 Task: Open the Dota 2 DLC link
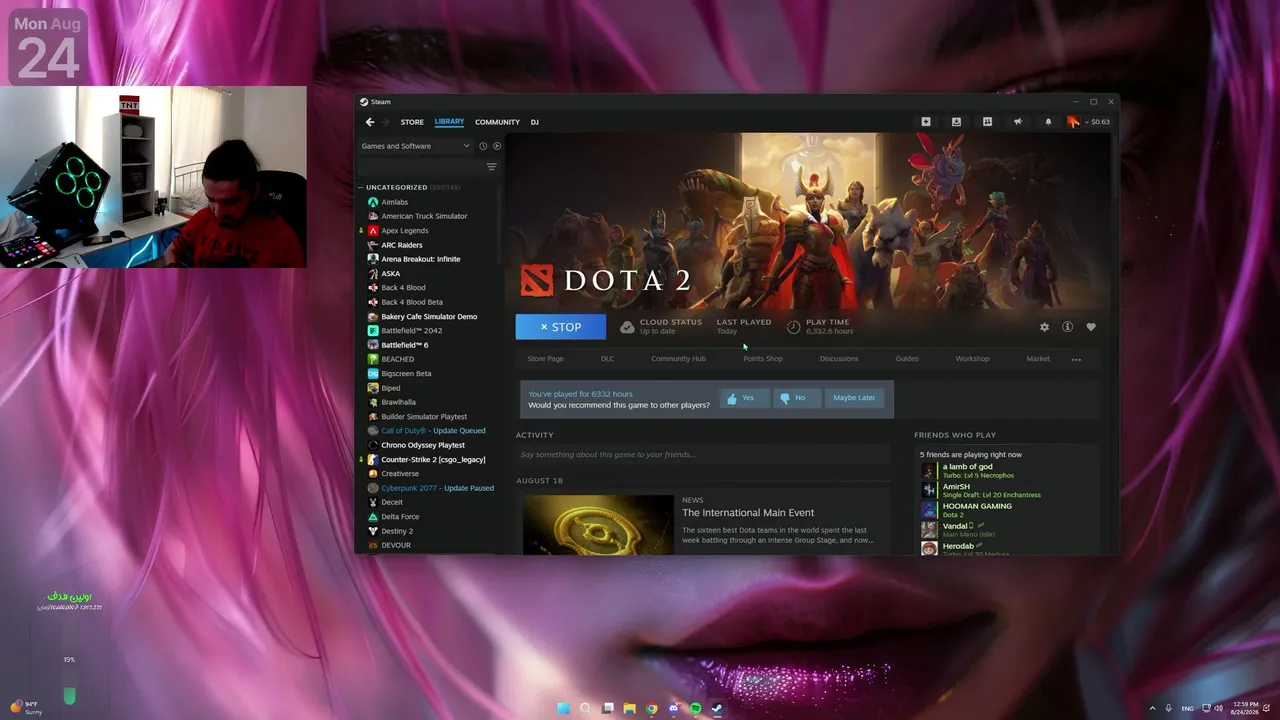pyautogui.click(x=608, y=359)
